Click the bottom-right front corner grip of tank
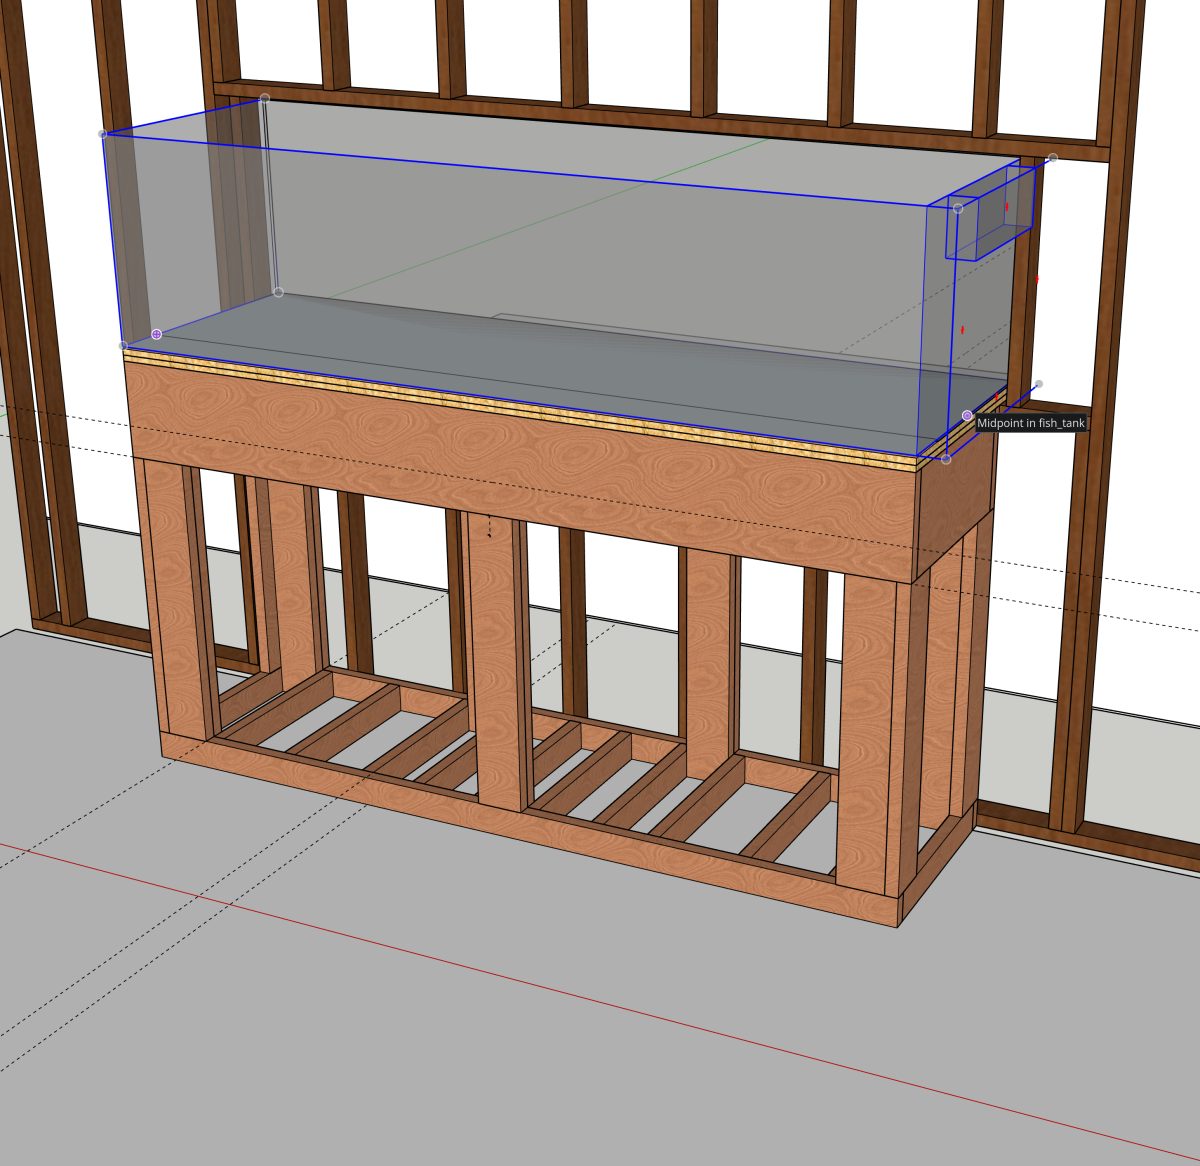The width and height of the screenshot is (1200, 1166). pyautogui.click(x=946, y=459)
